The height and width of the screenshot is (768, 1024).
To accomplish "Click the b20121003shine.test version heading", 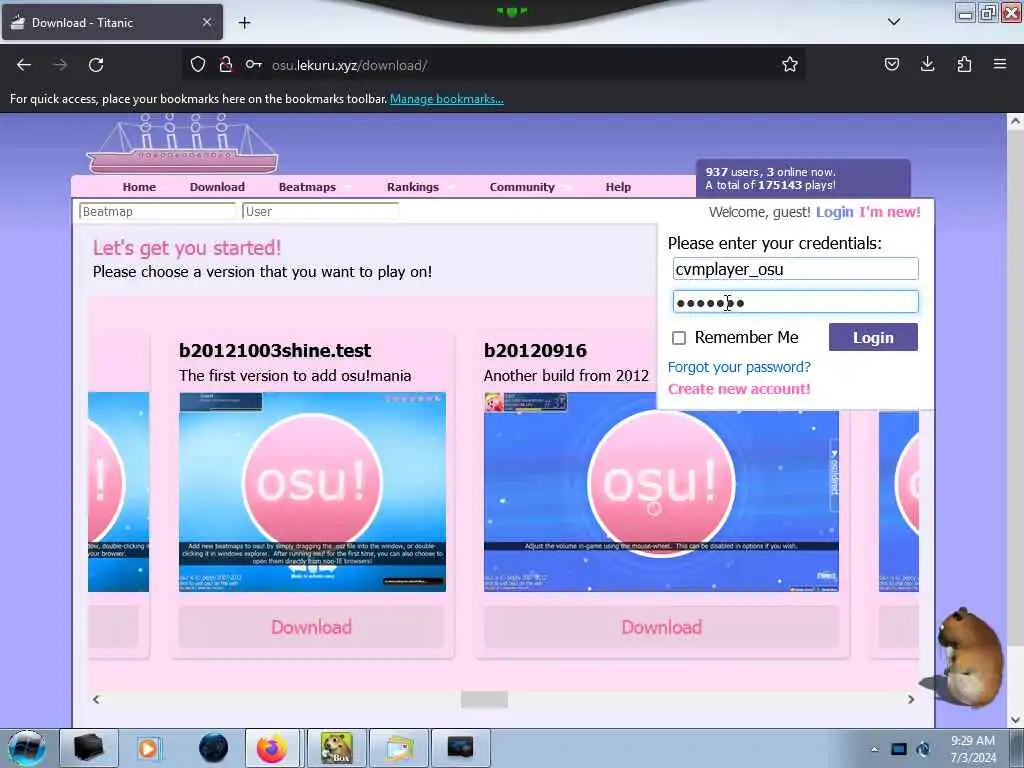I will coord(275,351).
